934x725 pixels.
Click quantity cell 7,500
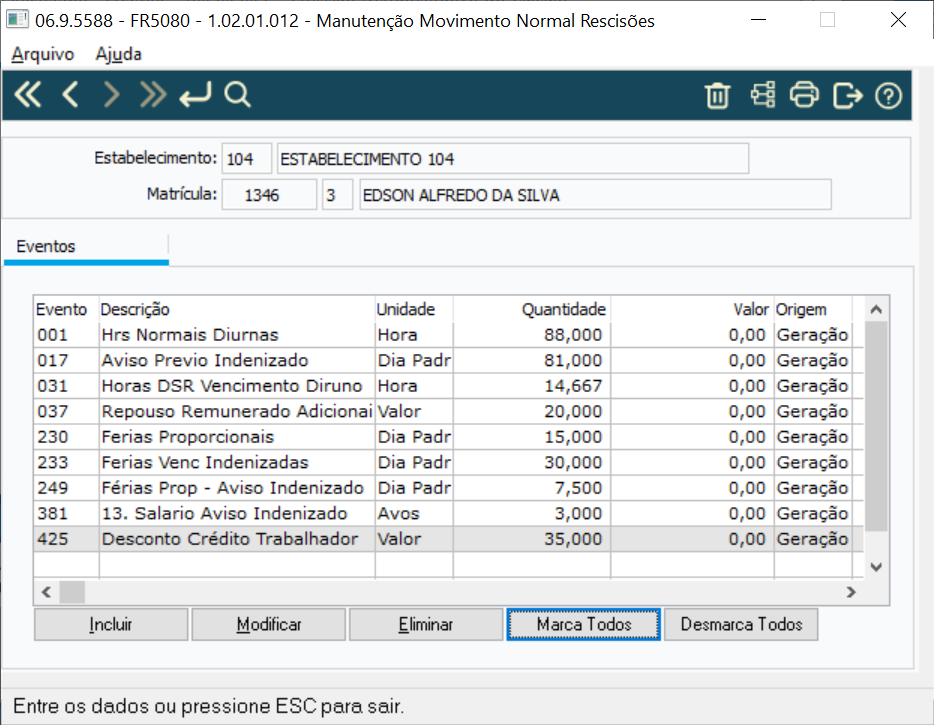(x=532, y=488)
